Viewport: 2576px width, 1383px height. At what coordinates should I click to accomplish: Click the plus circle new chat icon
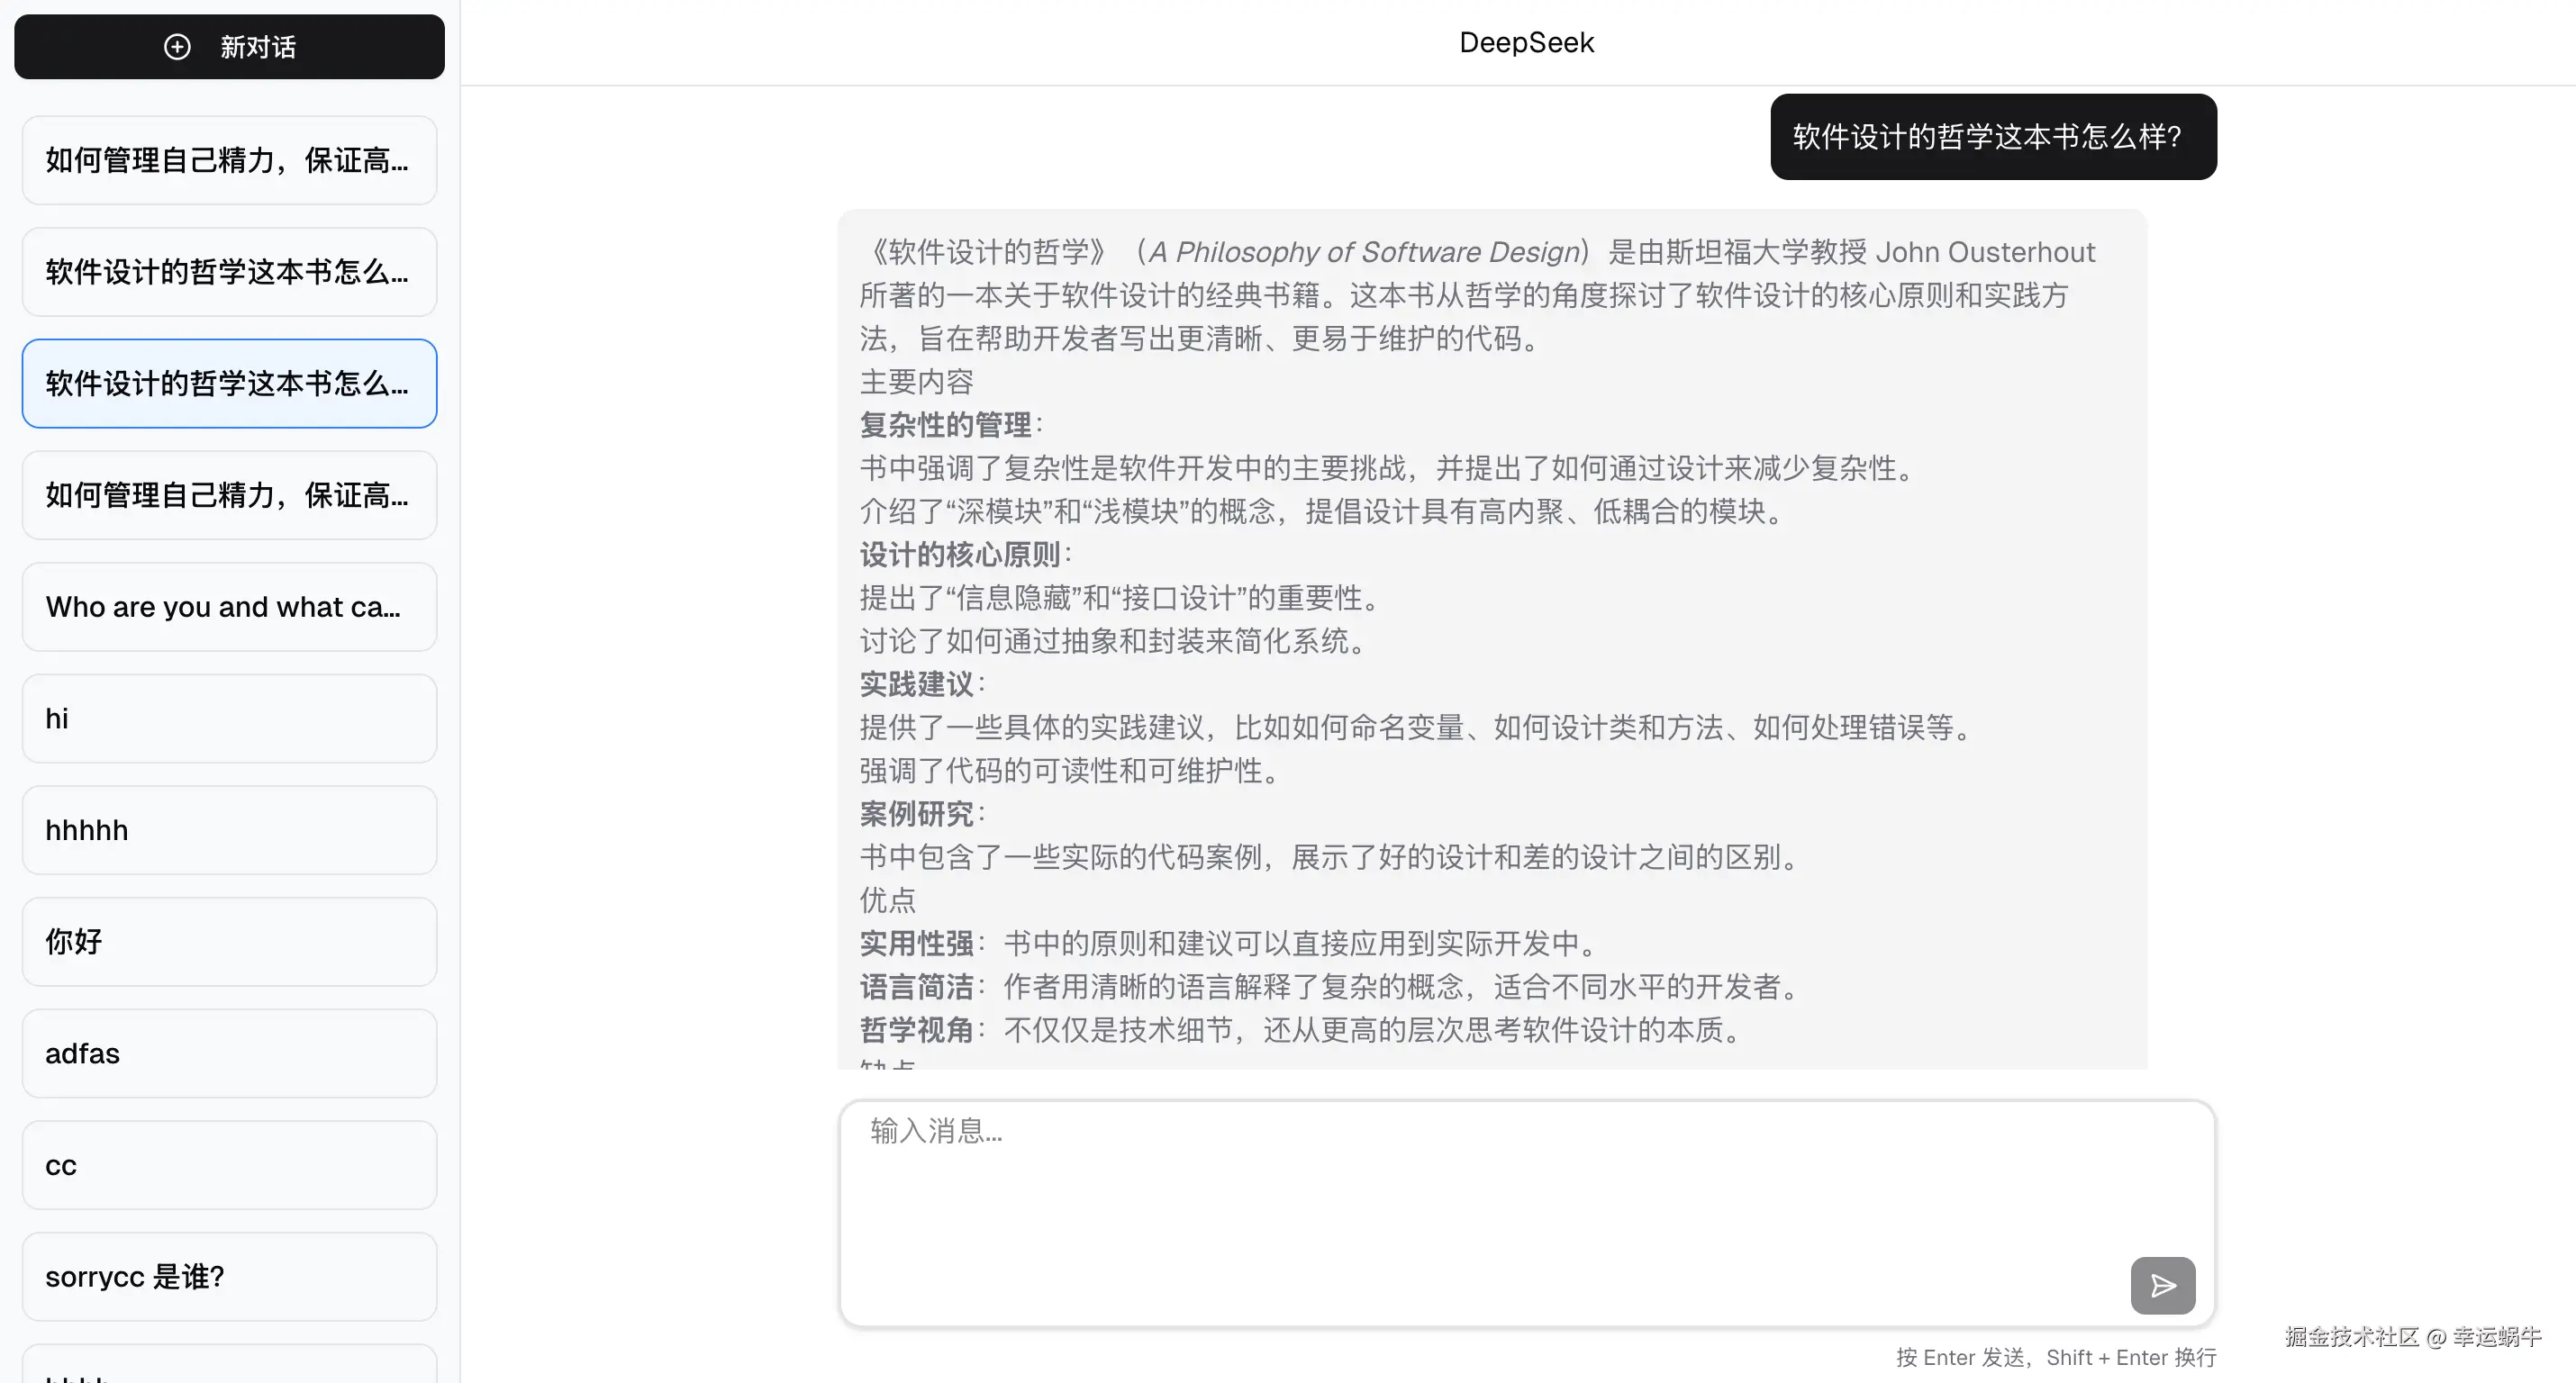[177, 47]
